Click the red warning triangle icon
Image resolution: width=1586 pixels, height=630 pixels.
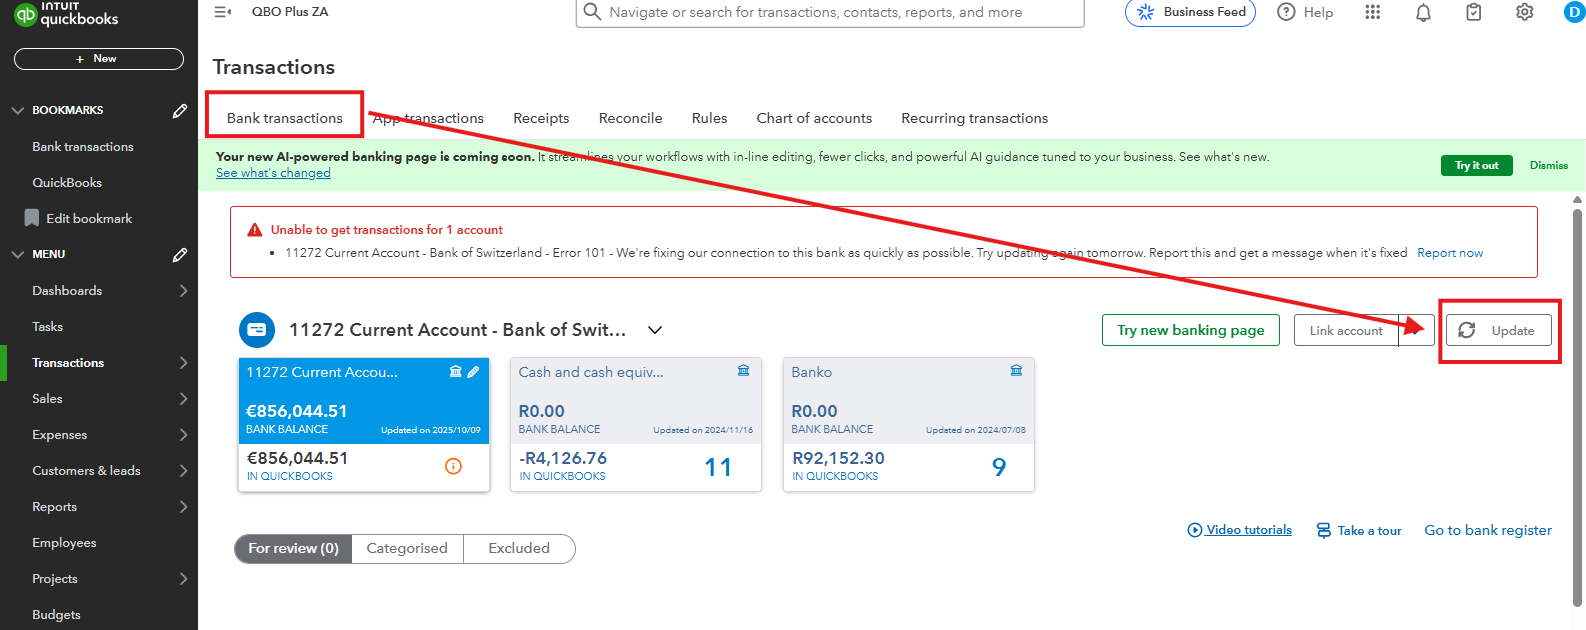coord(255,229)
